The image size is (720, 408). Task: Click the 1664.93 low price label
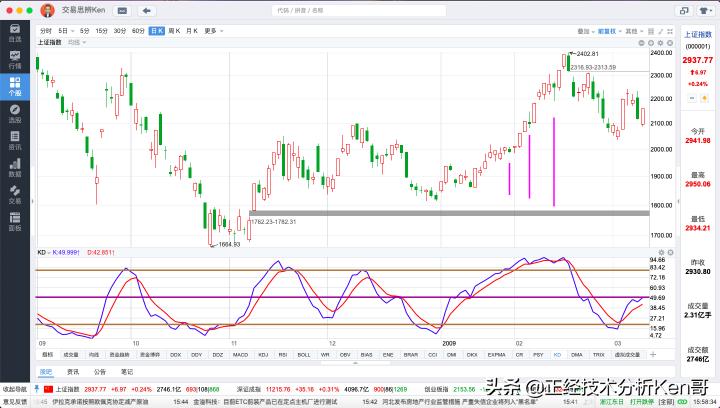pos(229,245)
